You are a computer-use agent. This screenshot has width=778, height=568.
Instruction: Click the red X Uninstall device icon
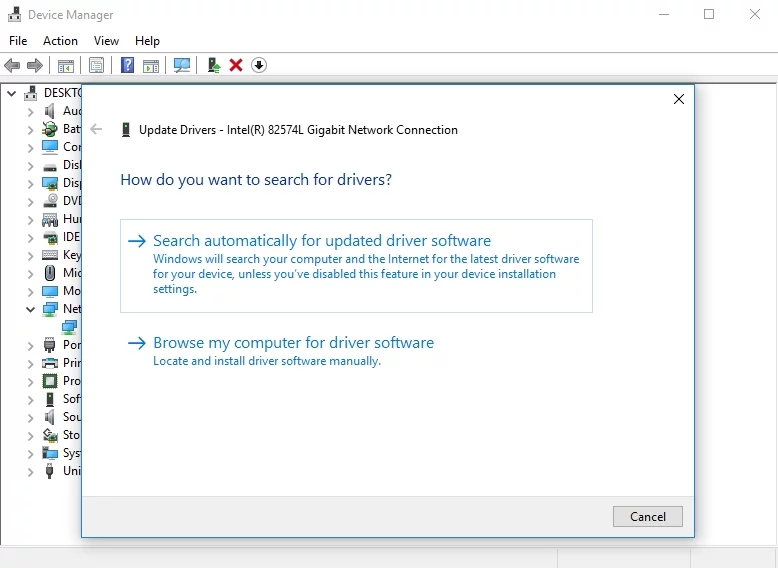coord(236,65)
